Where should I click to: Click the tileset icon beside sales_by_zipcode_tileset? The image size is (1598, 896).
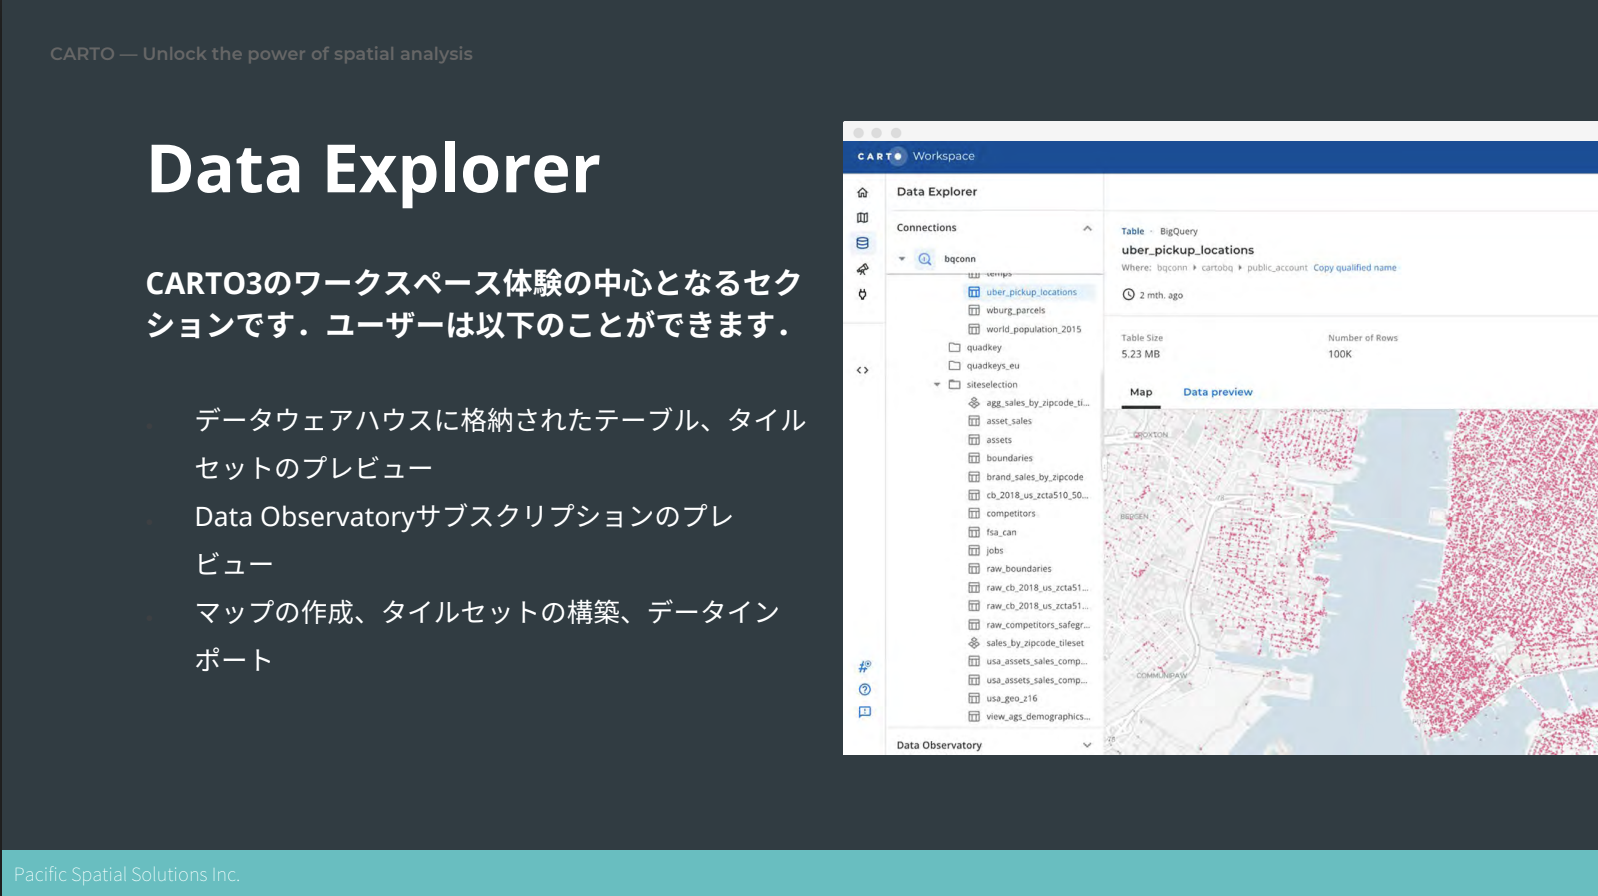click(973, 643)
